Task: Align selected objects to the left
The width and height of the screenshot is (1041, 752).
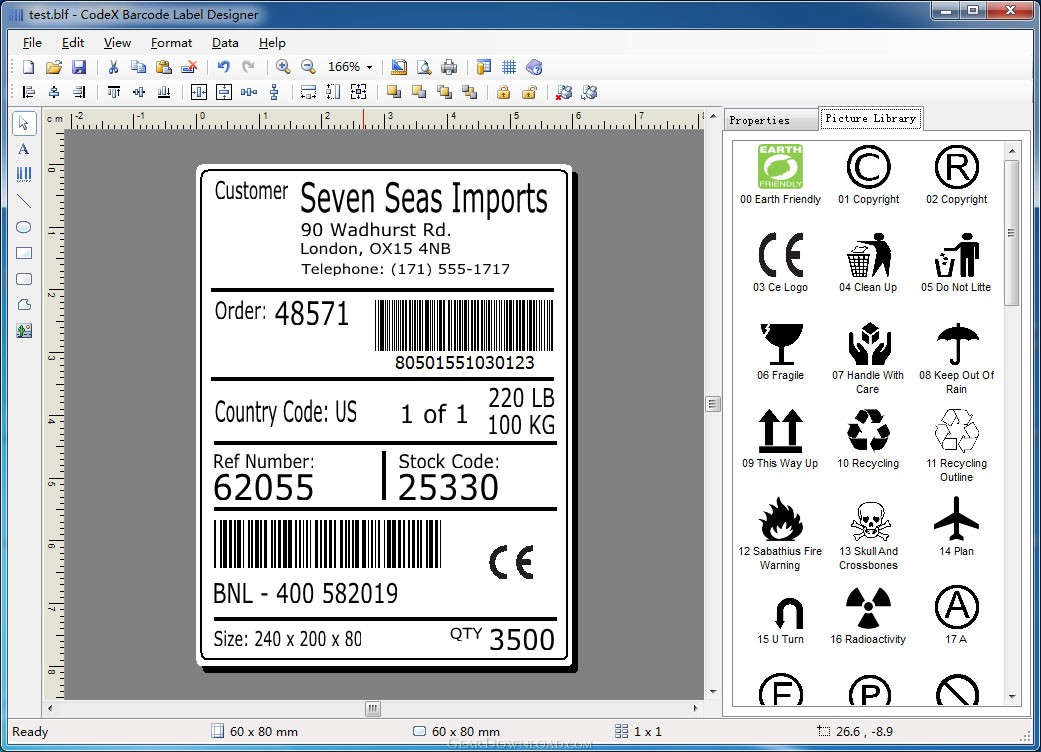Action: coord(29,92)
